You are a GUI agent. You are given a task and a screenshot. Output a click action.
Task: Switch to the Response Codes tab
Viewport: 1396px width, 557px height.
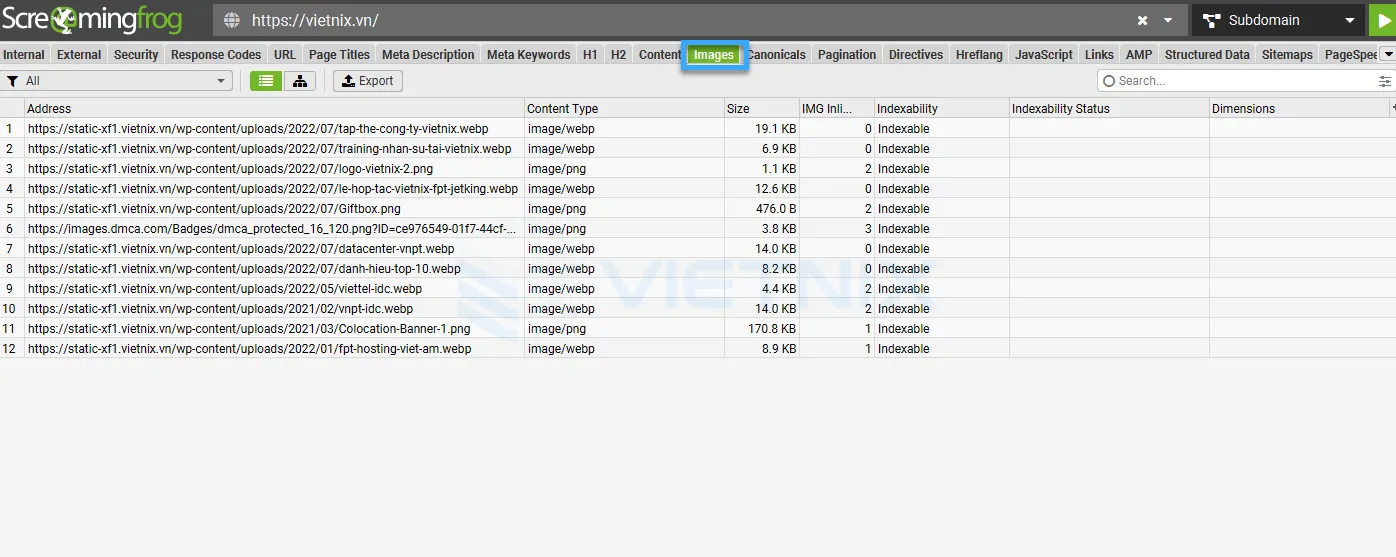click(215, 55)
